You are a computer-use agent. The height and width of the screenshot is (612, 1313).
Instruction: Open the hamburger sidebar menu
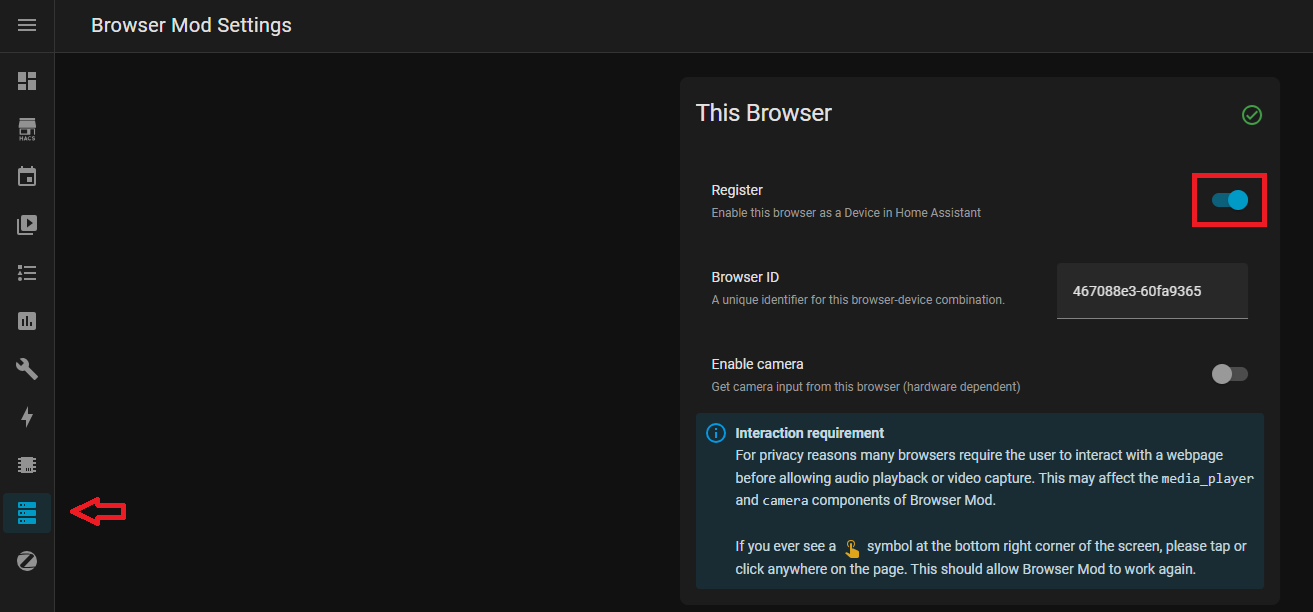(x=27, y=25)
